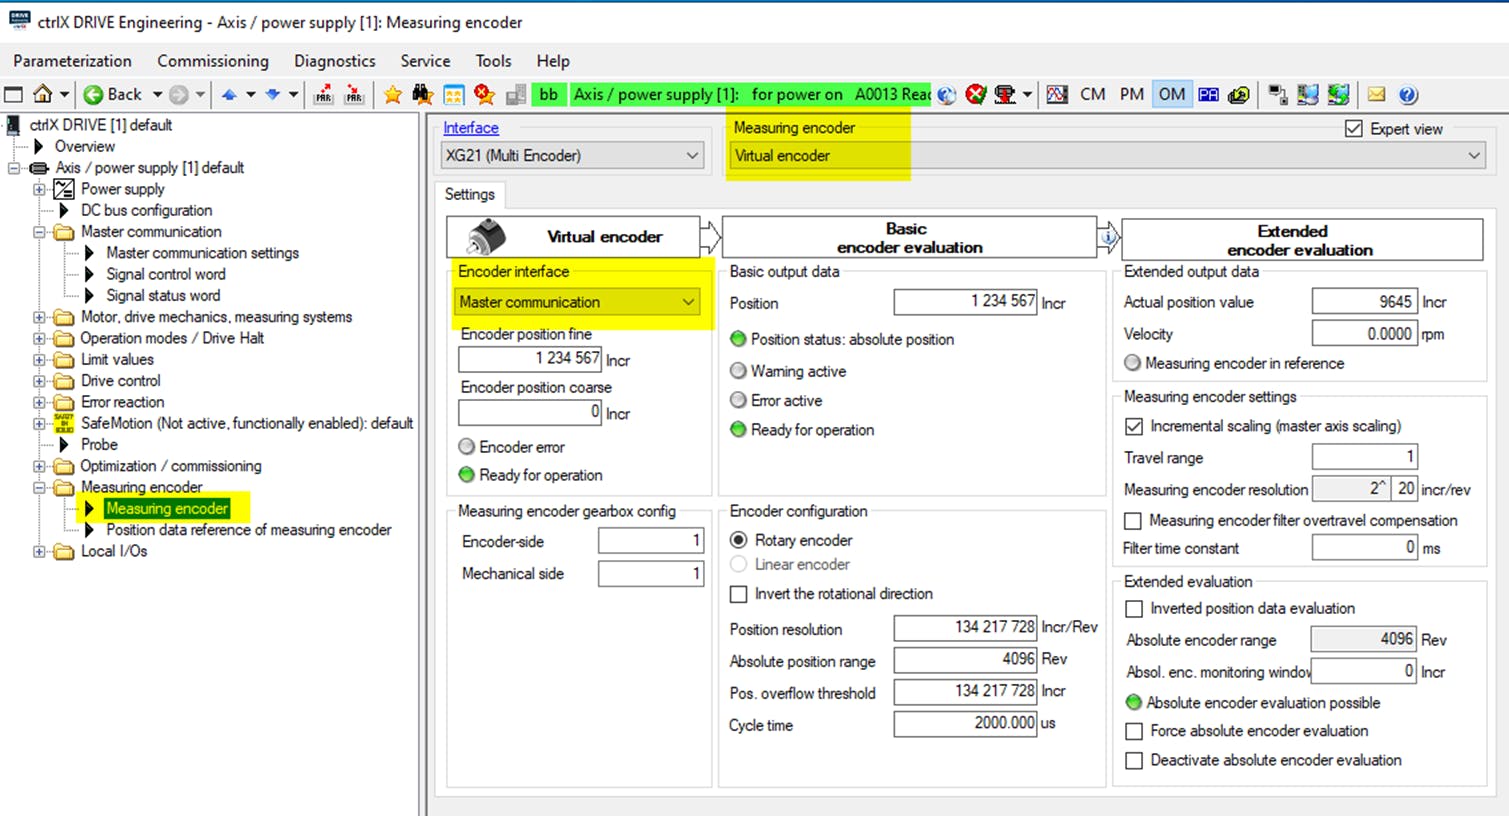This screenshot has width=1509, height=816.
Task: Open the binoculars search favorites icon
Action: click(422, 94)
